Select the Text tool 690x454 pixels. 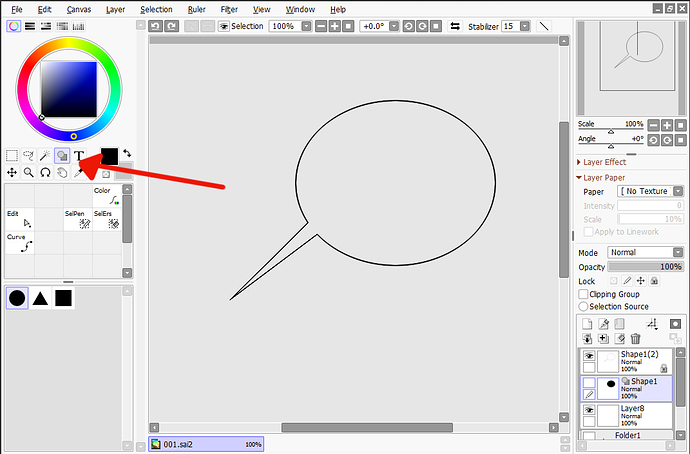click(79, 156)
